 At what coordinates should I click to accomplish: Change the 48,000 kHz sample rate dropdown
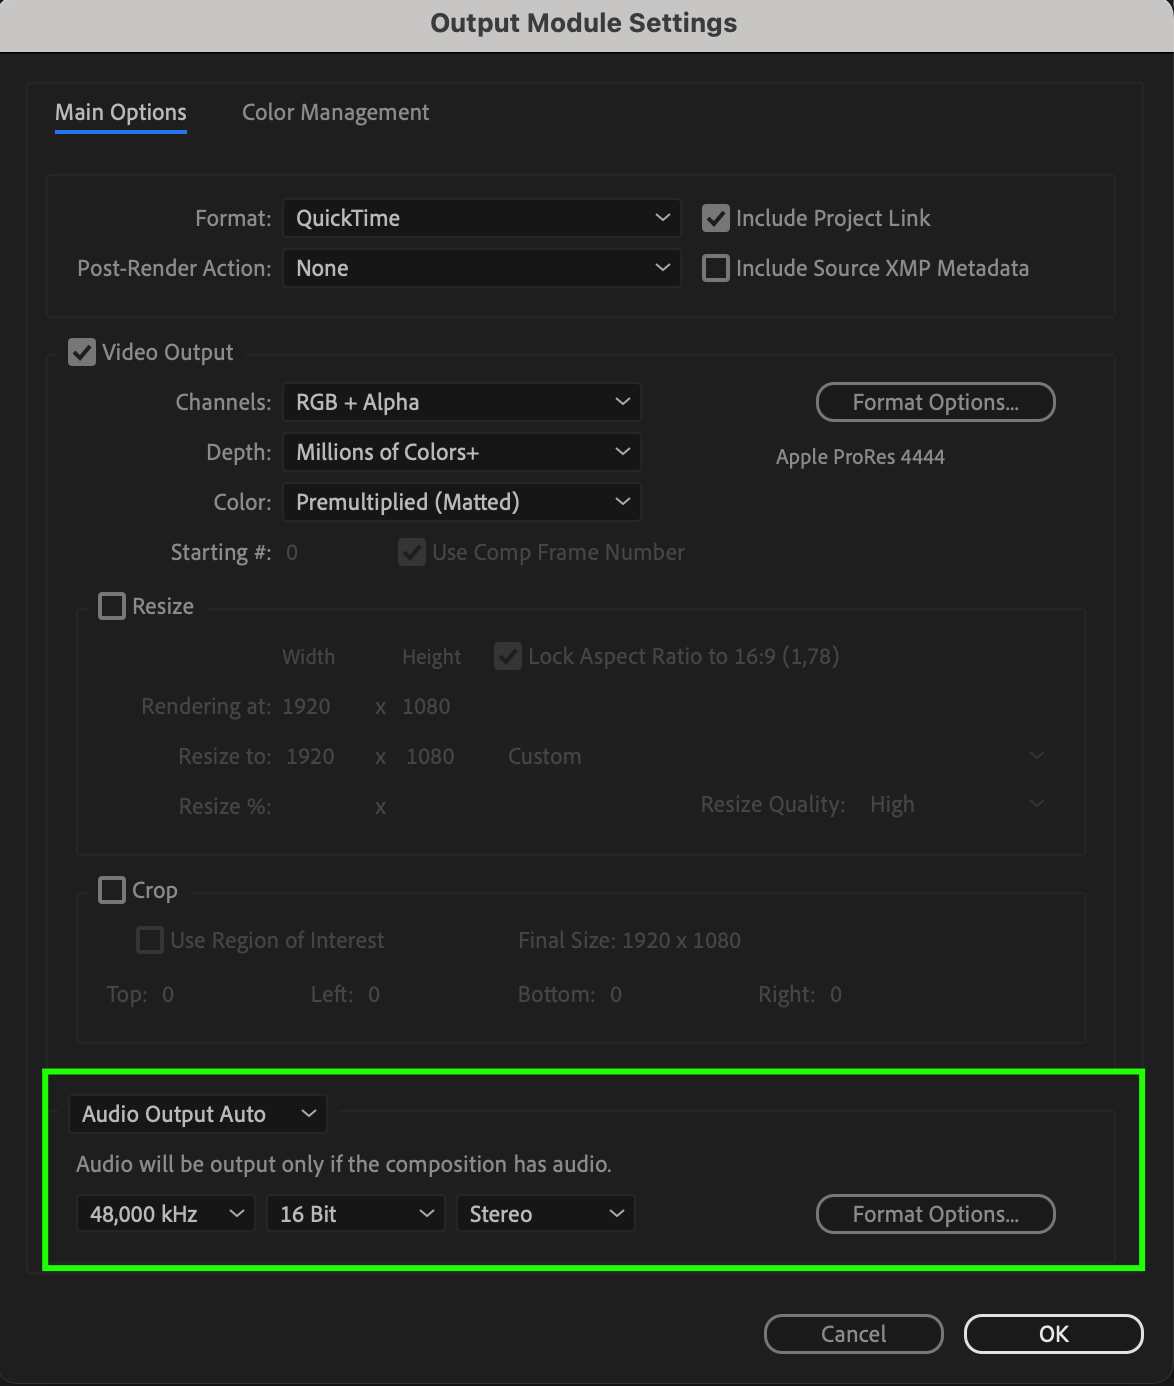[x=165, y=1214]
